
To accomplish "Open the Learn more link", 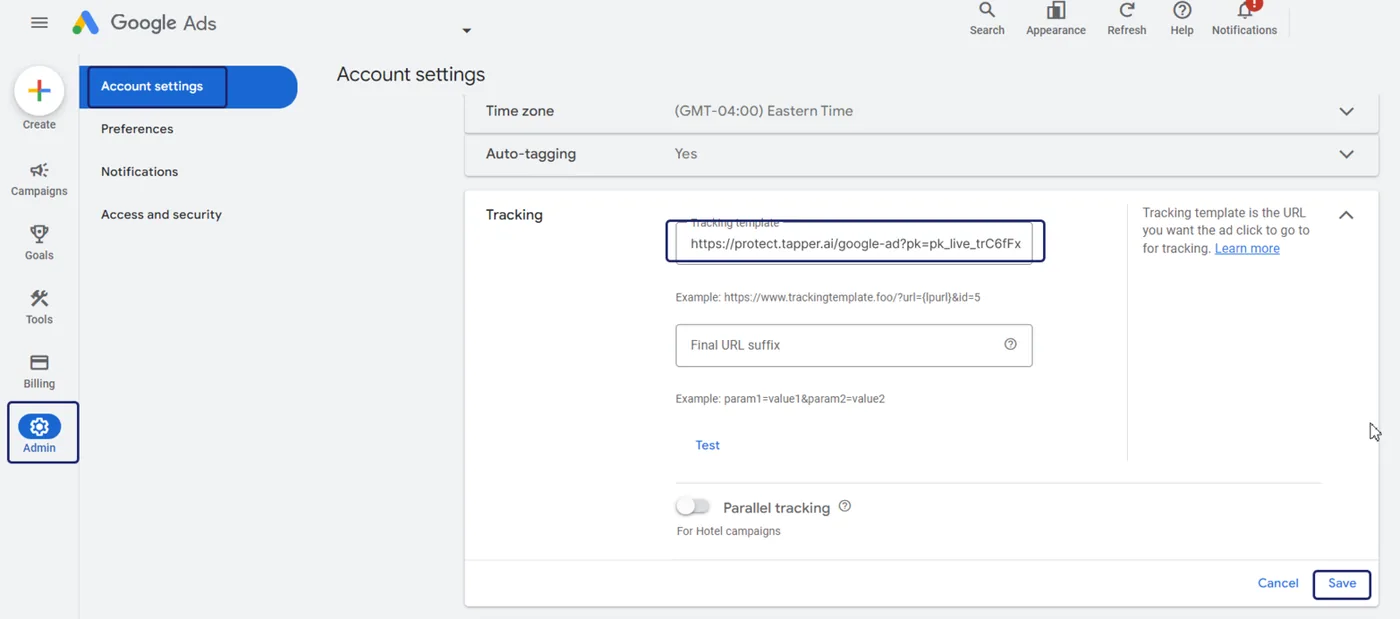I will pos(1247,249).
